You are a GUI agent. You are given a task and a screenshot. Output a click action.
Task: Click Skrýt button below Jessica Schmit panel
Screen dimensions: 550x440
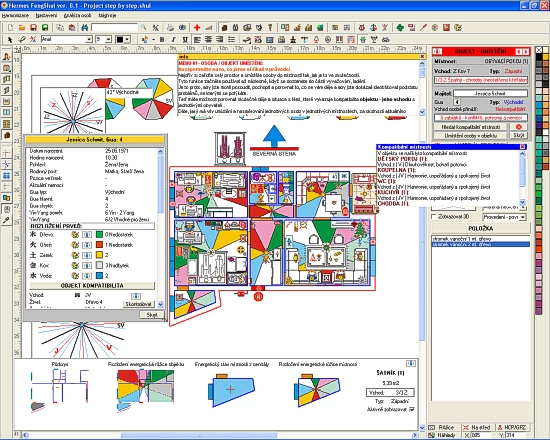coord(152,315)
